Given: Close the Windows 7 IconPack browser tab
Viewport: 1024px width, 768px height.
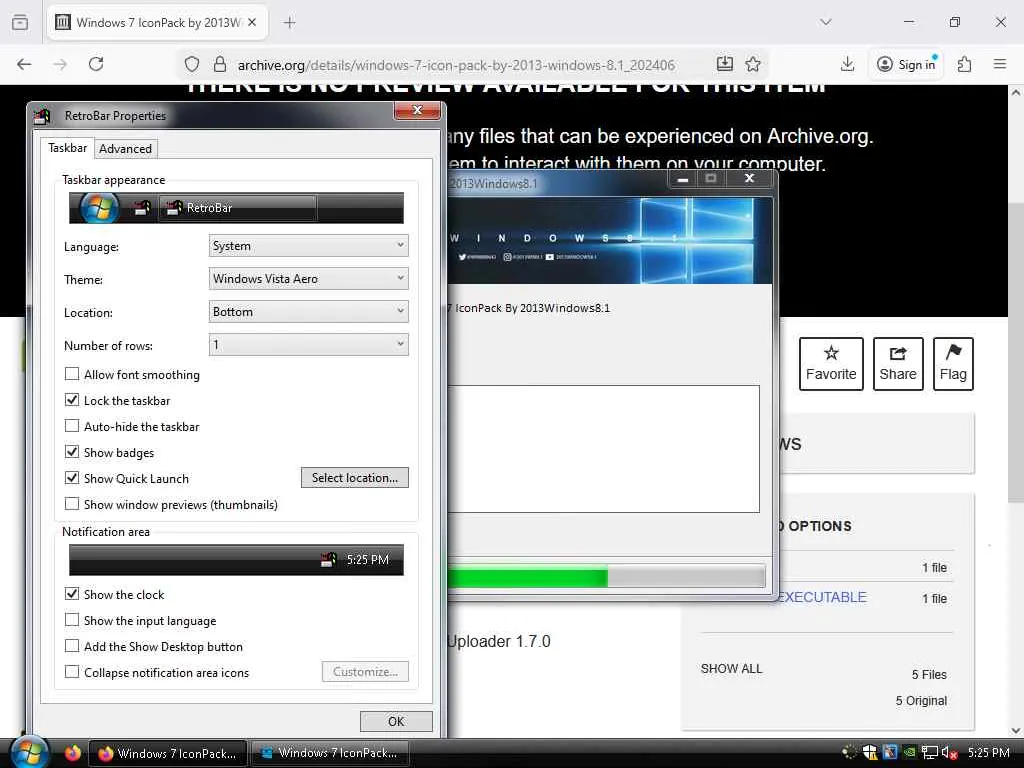Looking at the screenshot, I should pos(252,22).
